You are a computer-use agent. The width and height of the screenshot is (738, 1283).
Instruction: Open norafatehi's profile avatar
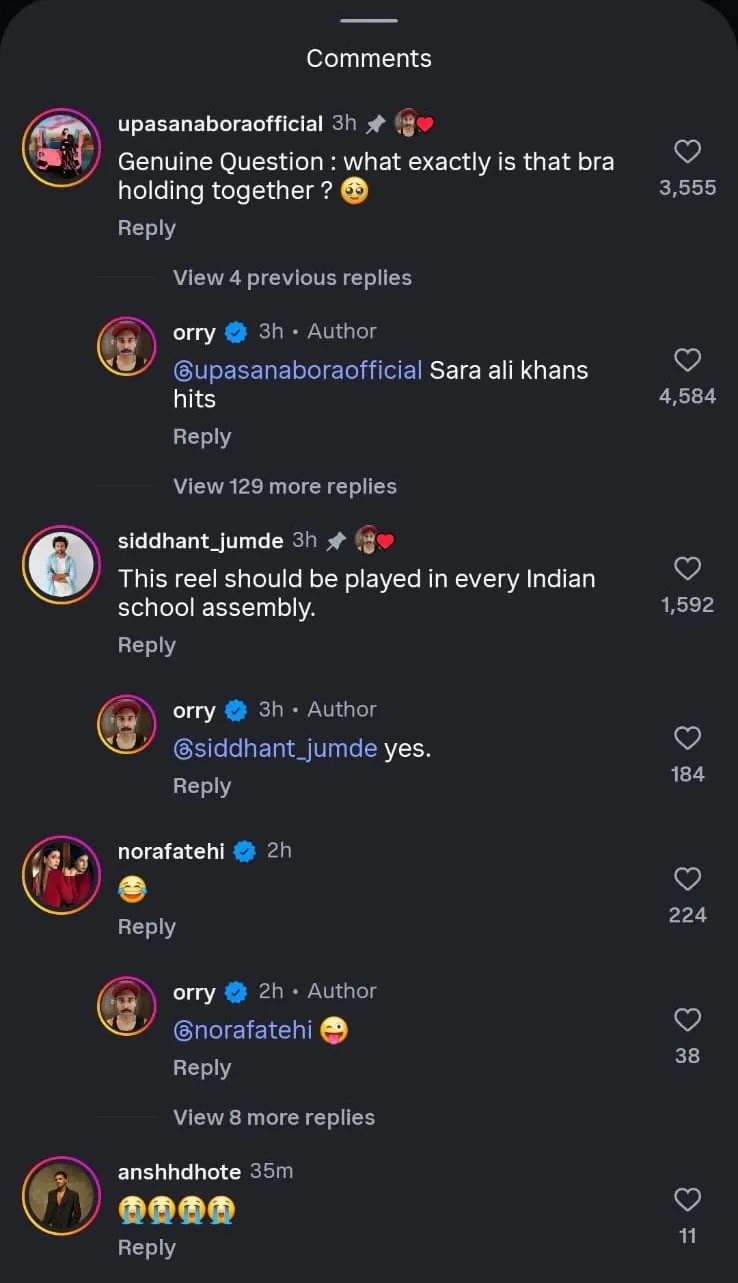point(62,875)
